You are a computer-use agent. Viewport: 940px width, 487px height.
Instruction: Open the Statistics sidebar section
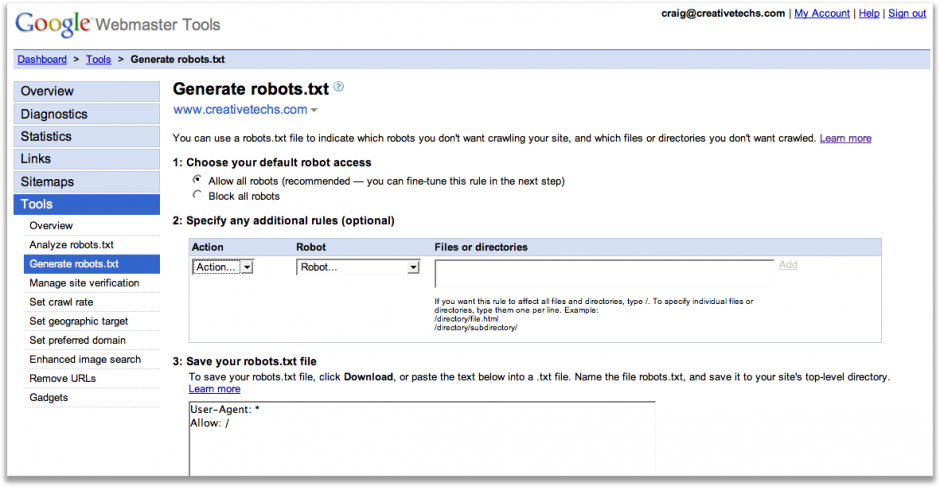click(x=86, y=136)
